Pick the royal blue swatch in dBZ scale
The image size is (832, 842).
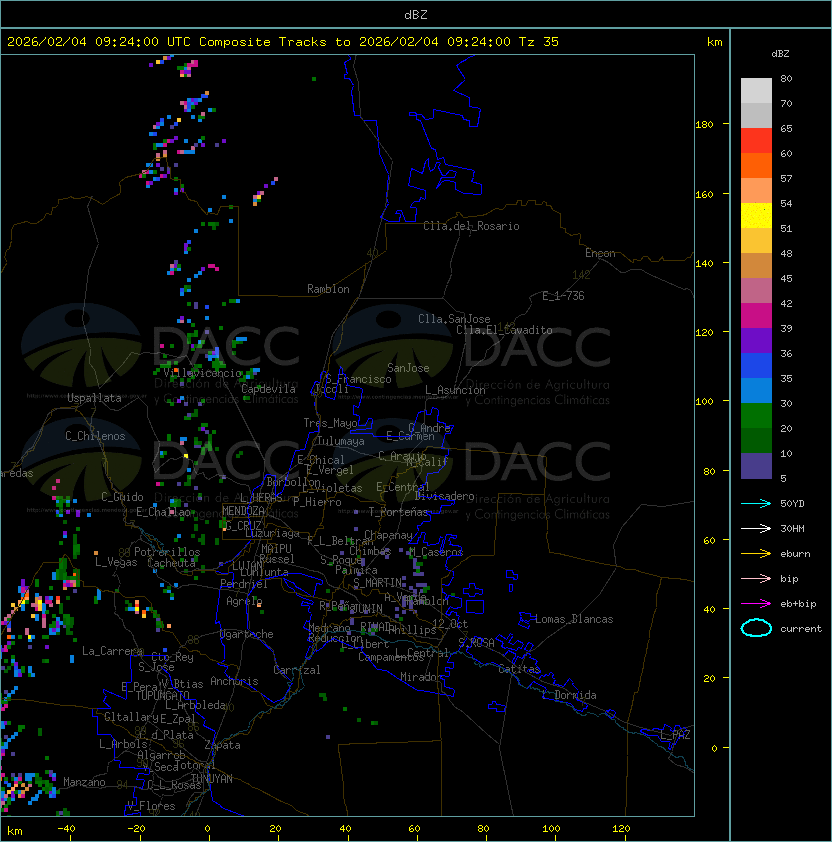[756, 365]
